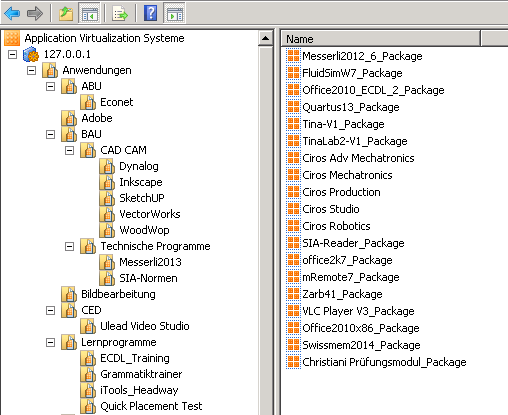
Task: Collapse the Lernprogramme folder node
Action: pyautogui.click(x=50, y=342)
